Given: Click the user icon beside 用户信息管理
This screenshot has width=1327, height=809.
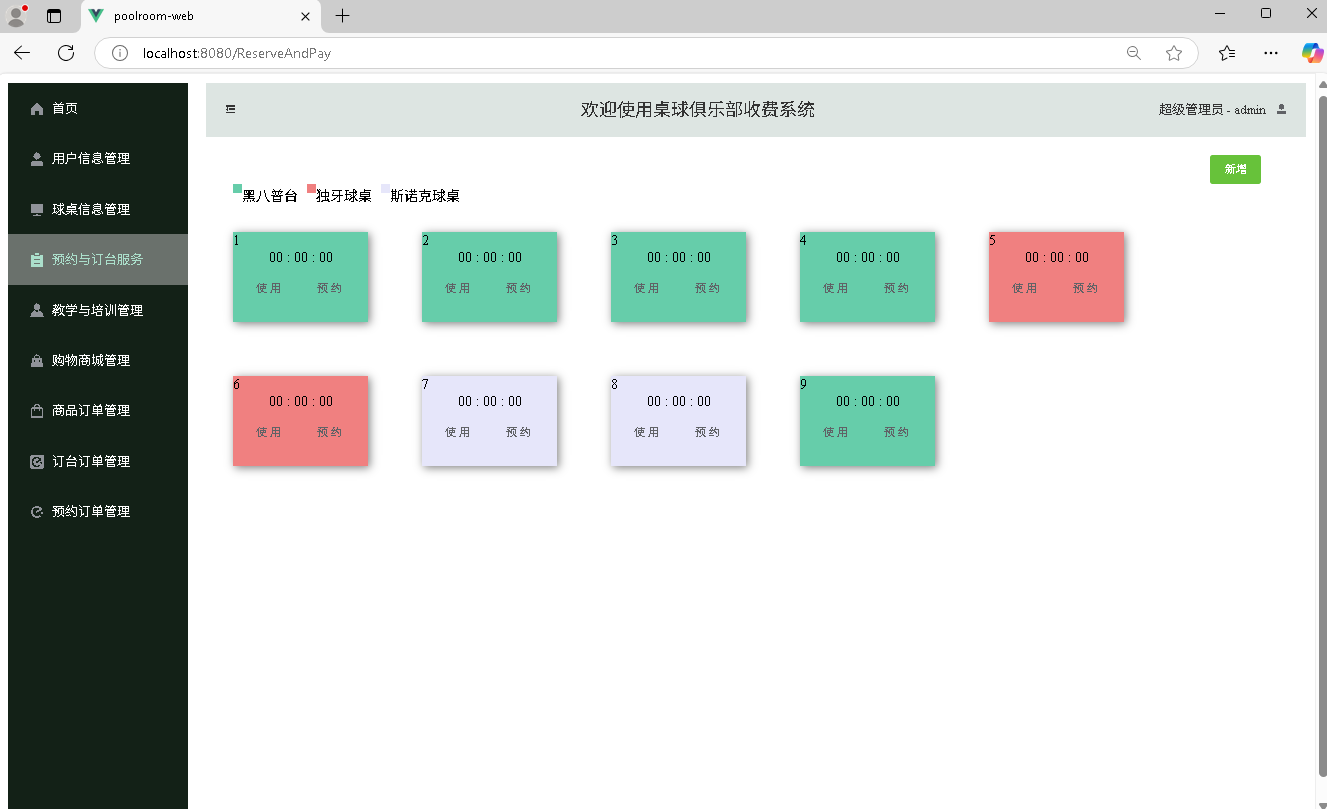Looking at the screenshot, I should (x=37, y=159).
